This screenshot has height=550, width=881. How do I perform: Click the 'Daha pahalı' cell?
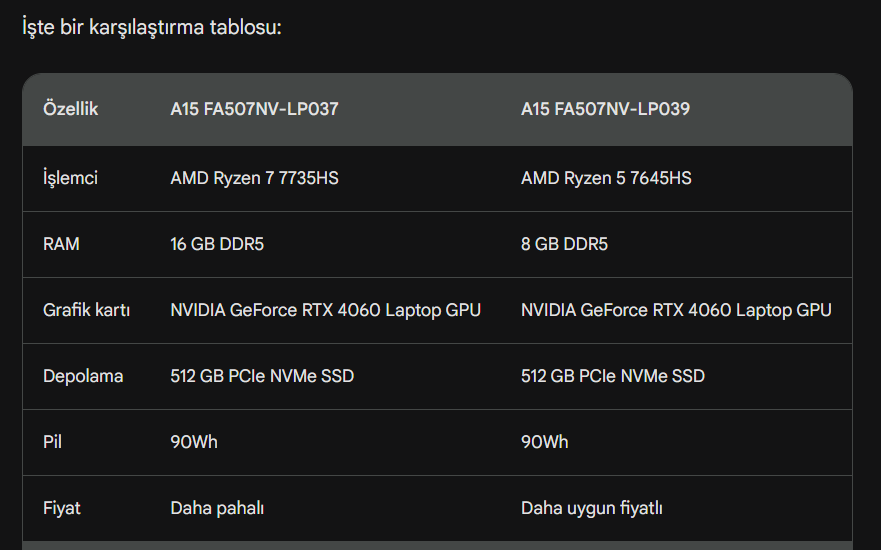point(217,508)
